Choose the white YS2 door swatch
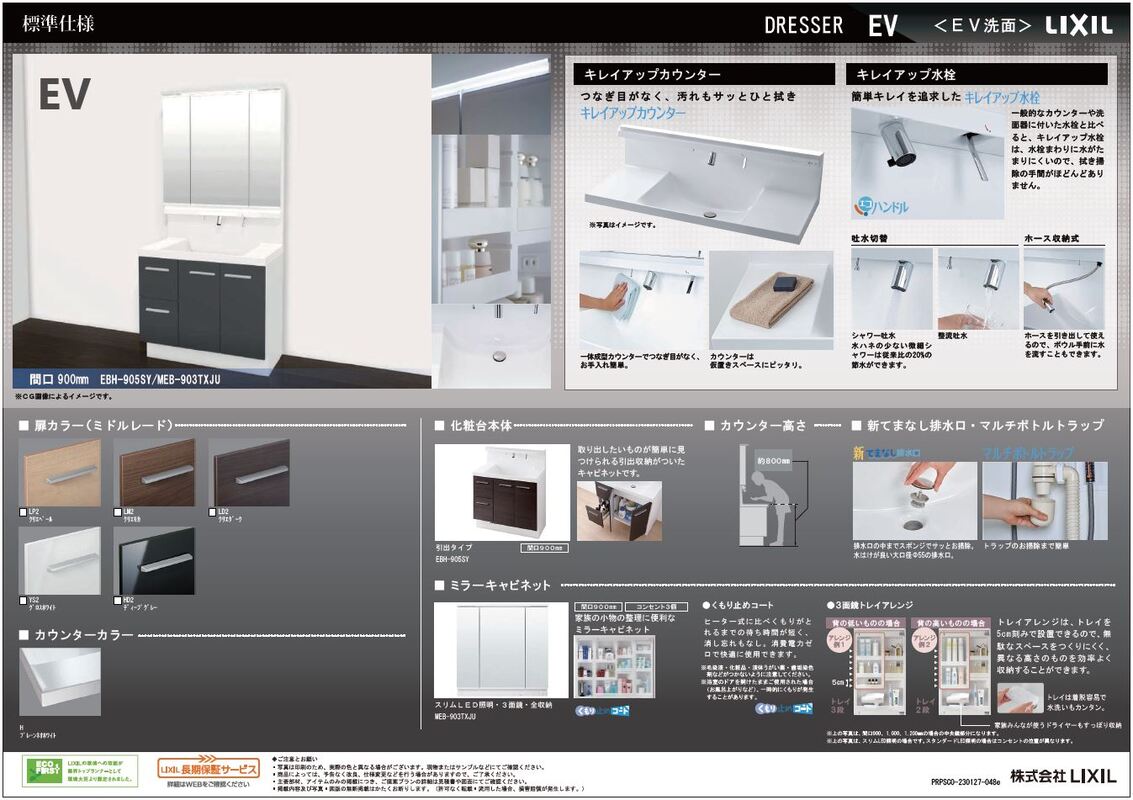The image size is (1133, 800). 59,560
